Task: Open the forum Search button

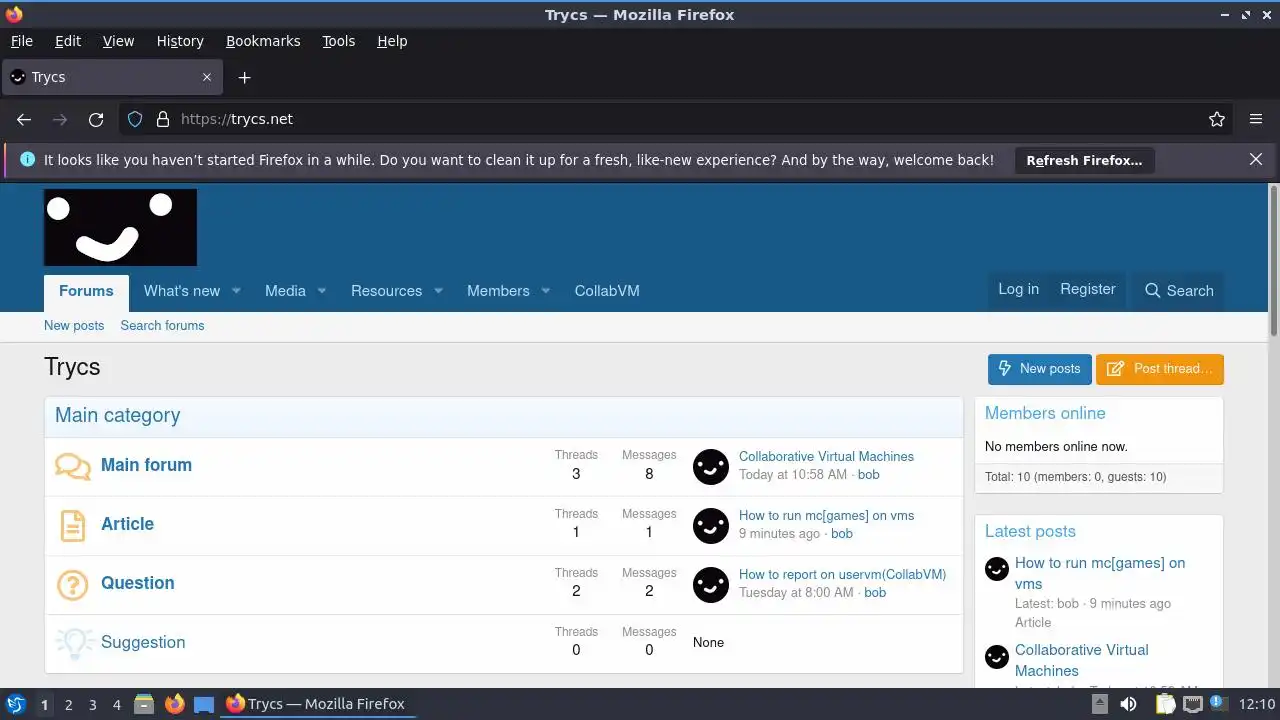Action: point(1179,291)
